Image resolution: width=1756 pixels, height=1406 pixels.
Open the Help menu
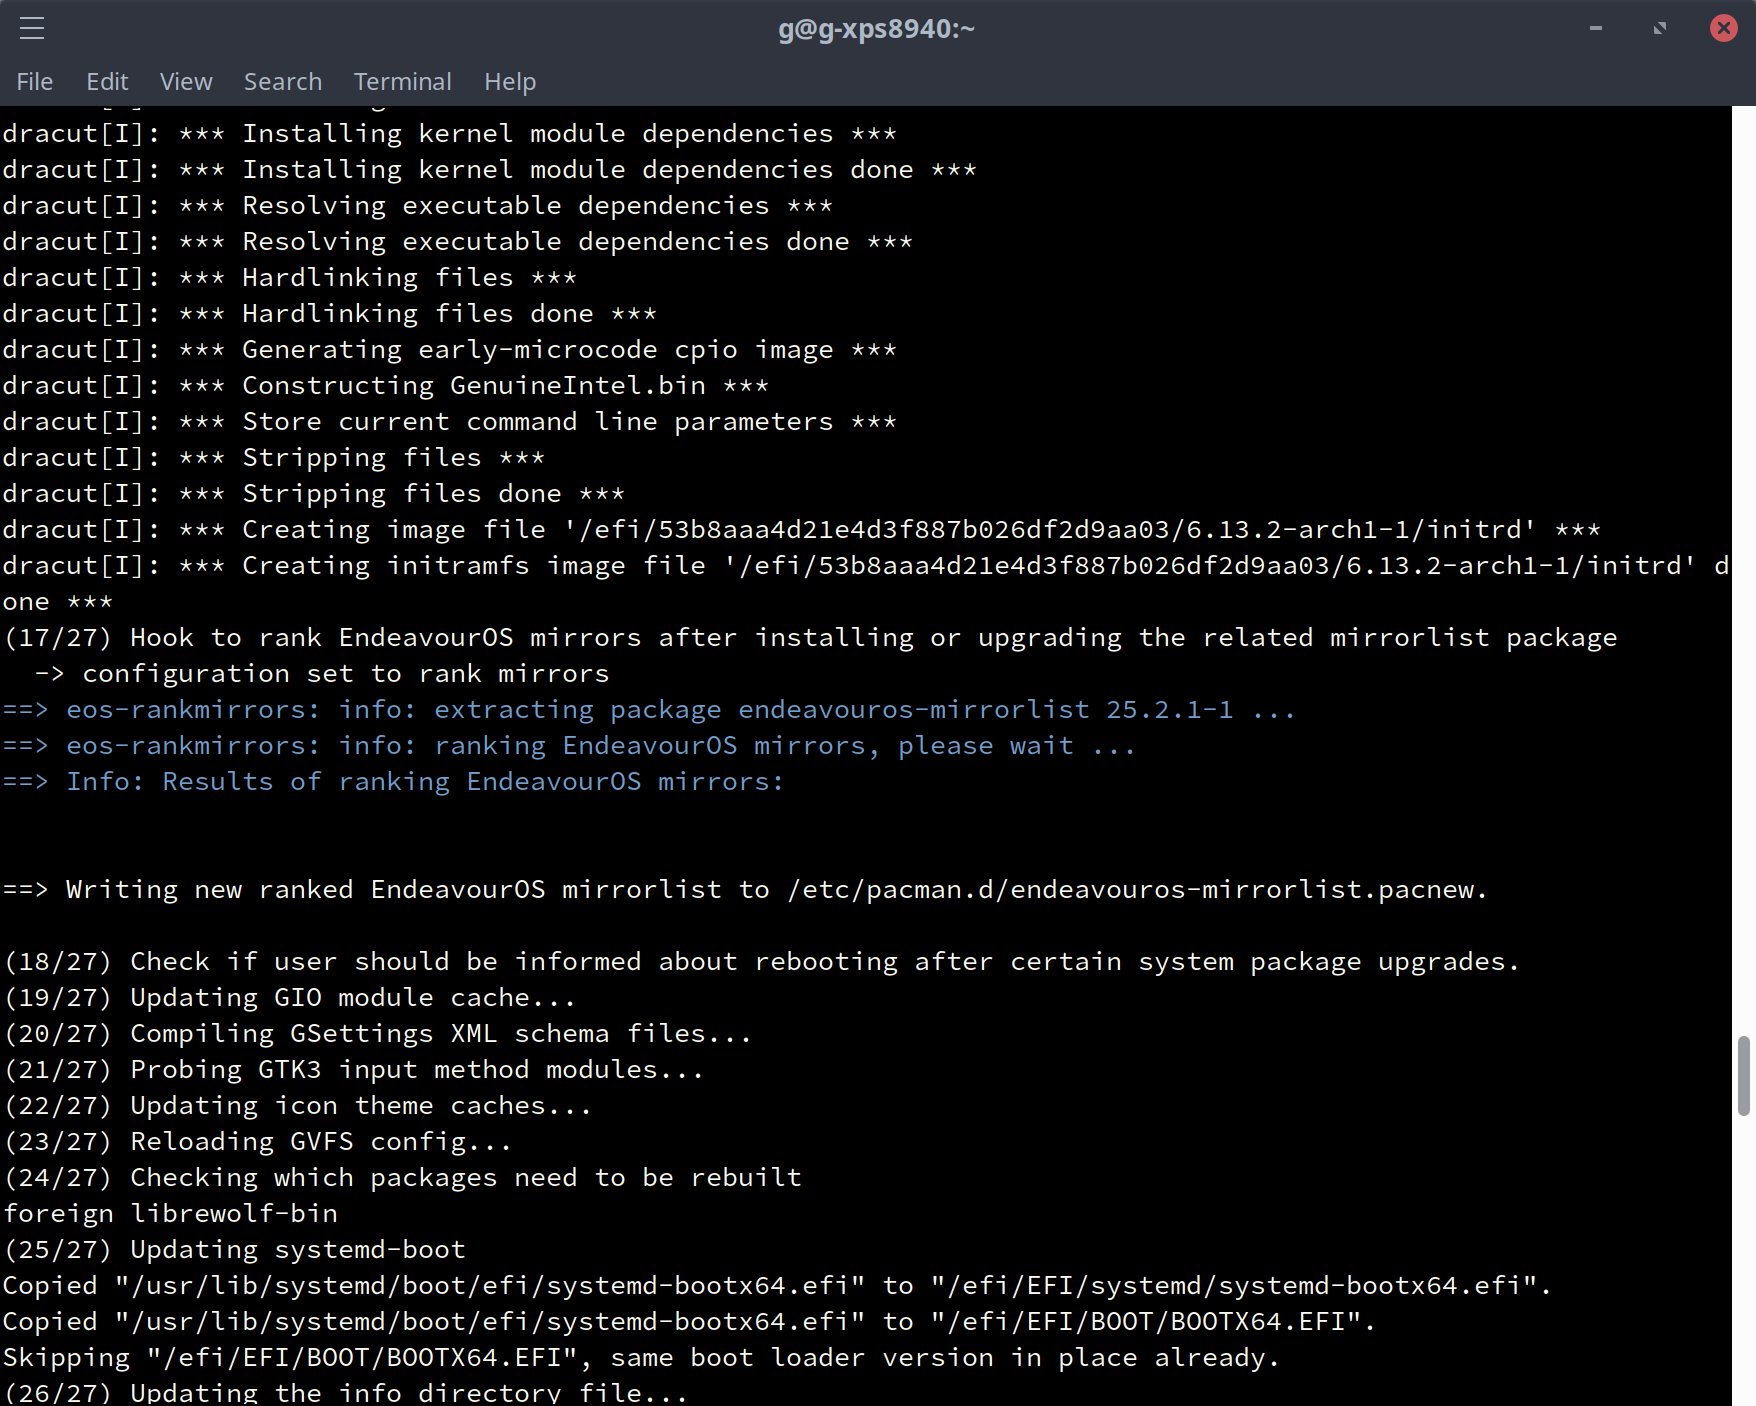(510, 82)
